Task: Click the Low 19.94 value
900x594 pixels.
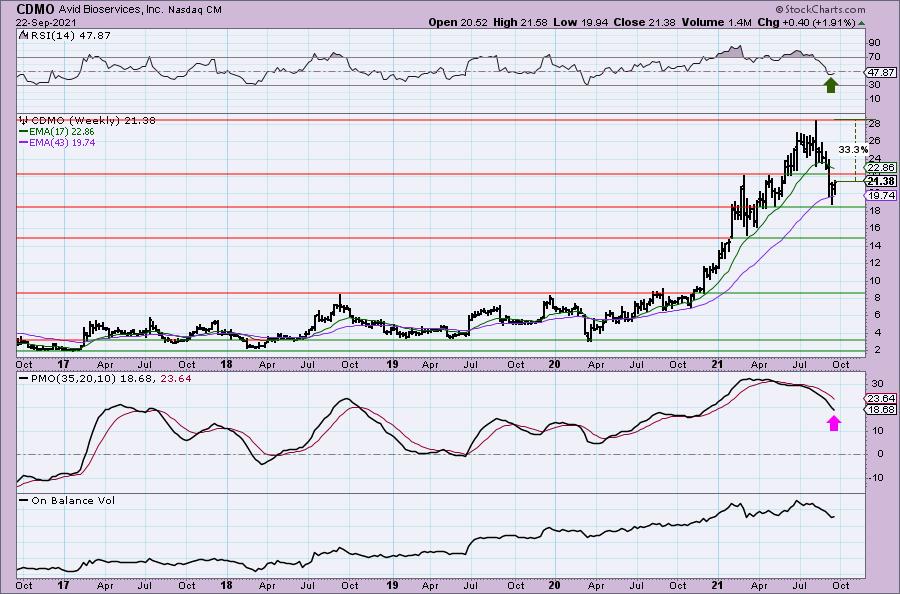Action: click(579, 22)
